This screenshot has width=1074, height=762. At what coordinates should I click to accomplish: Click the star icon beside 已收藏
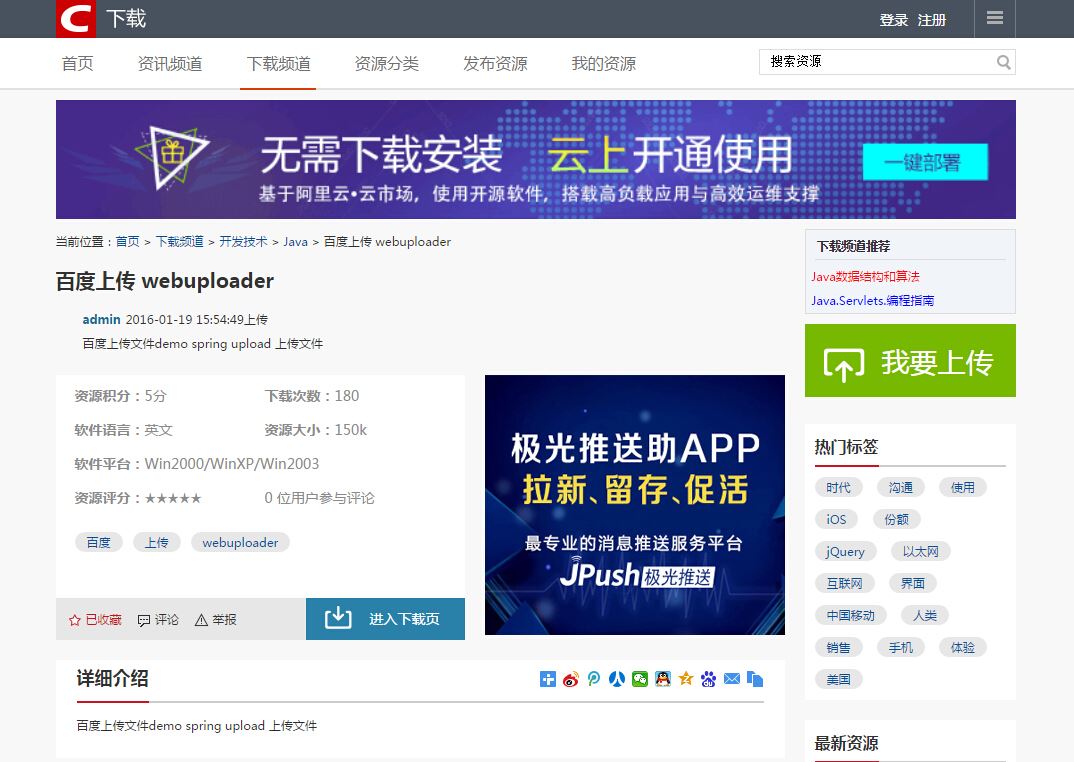coord(75,620)
